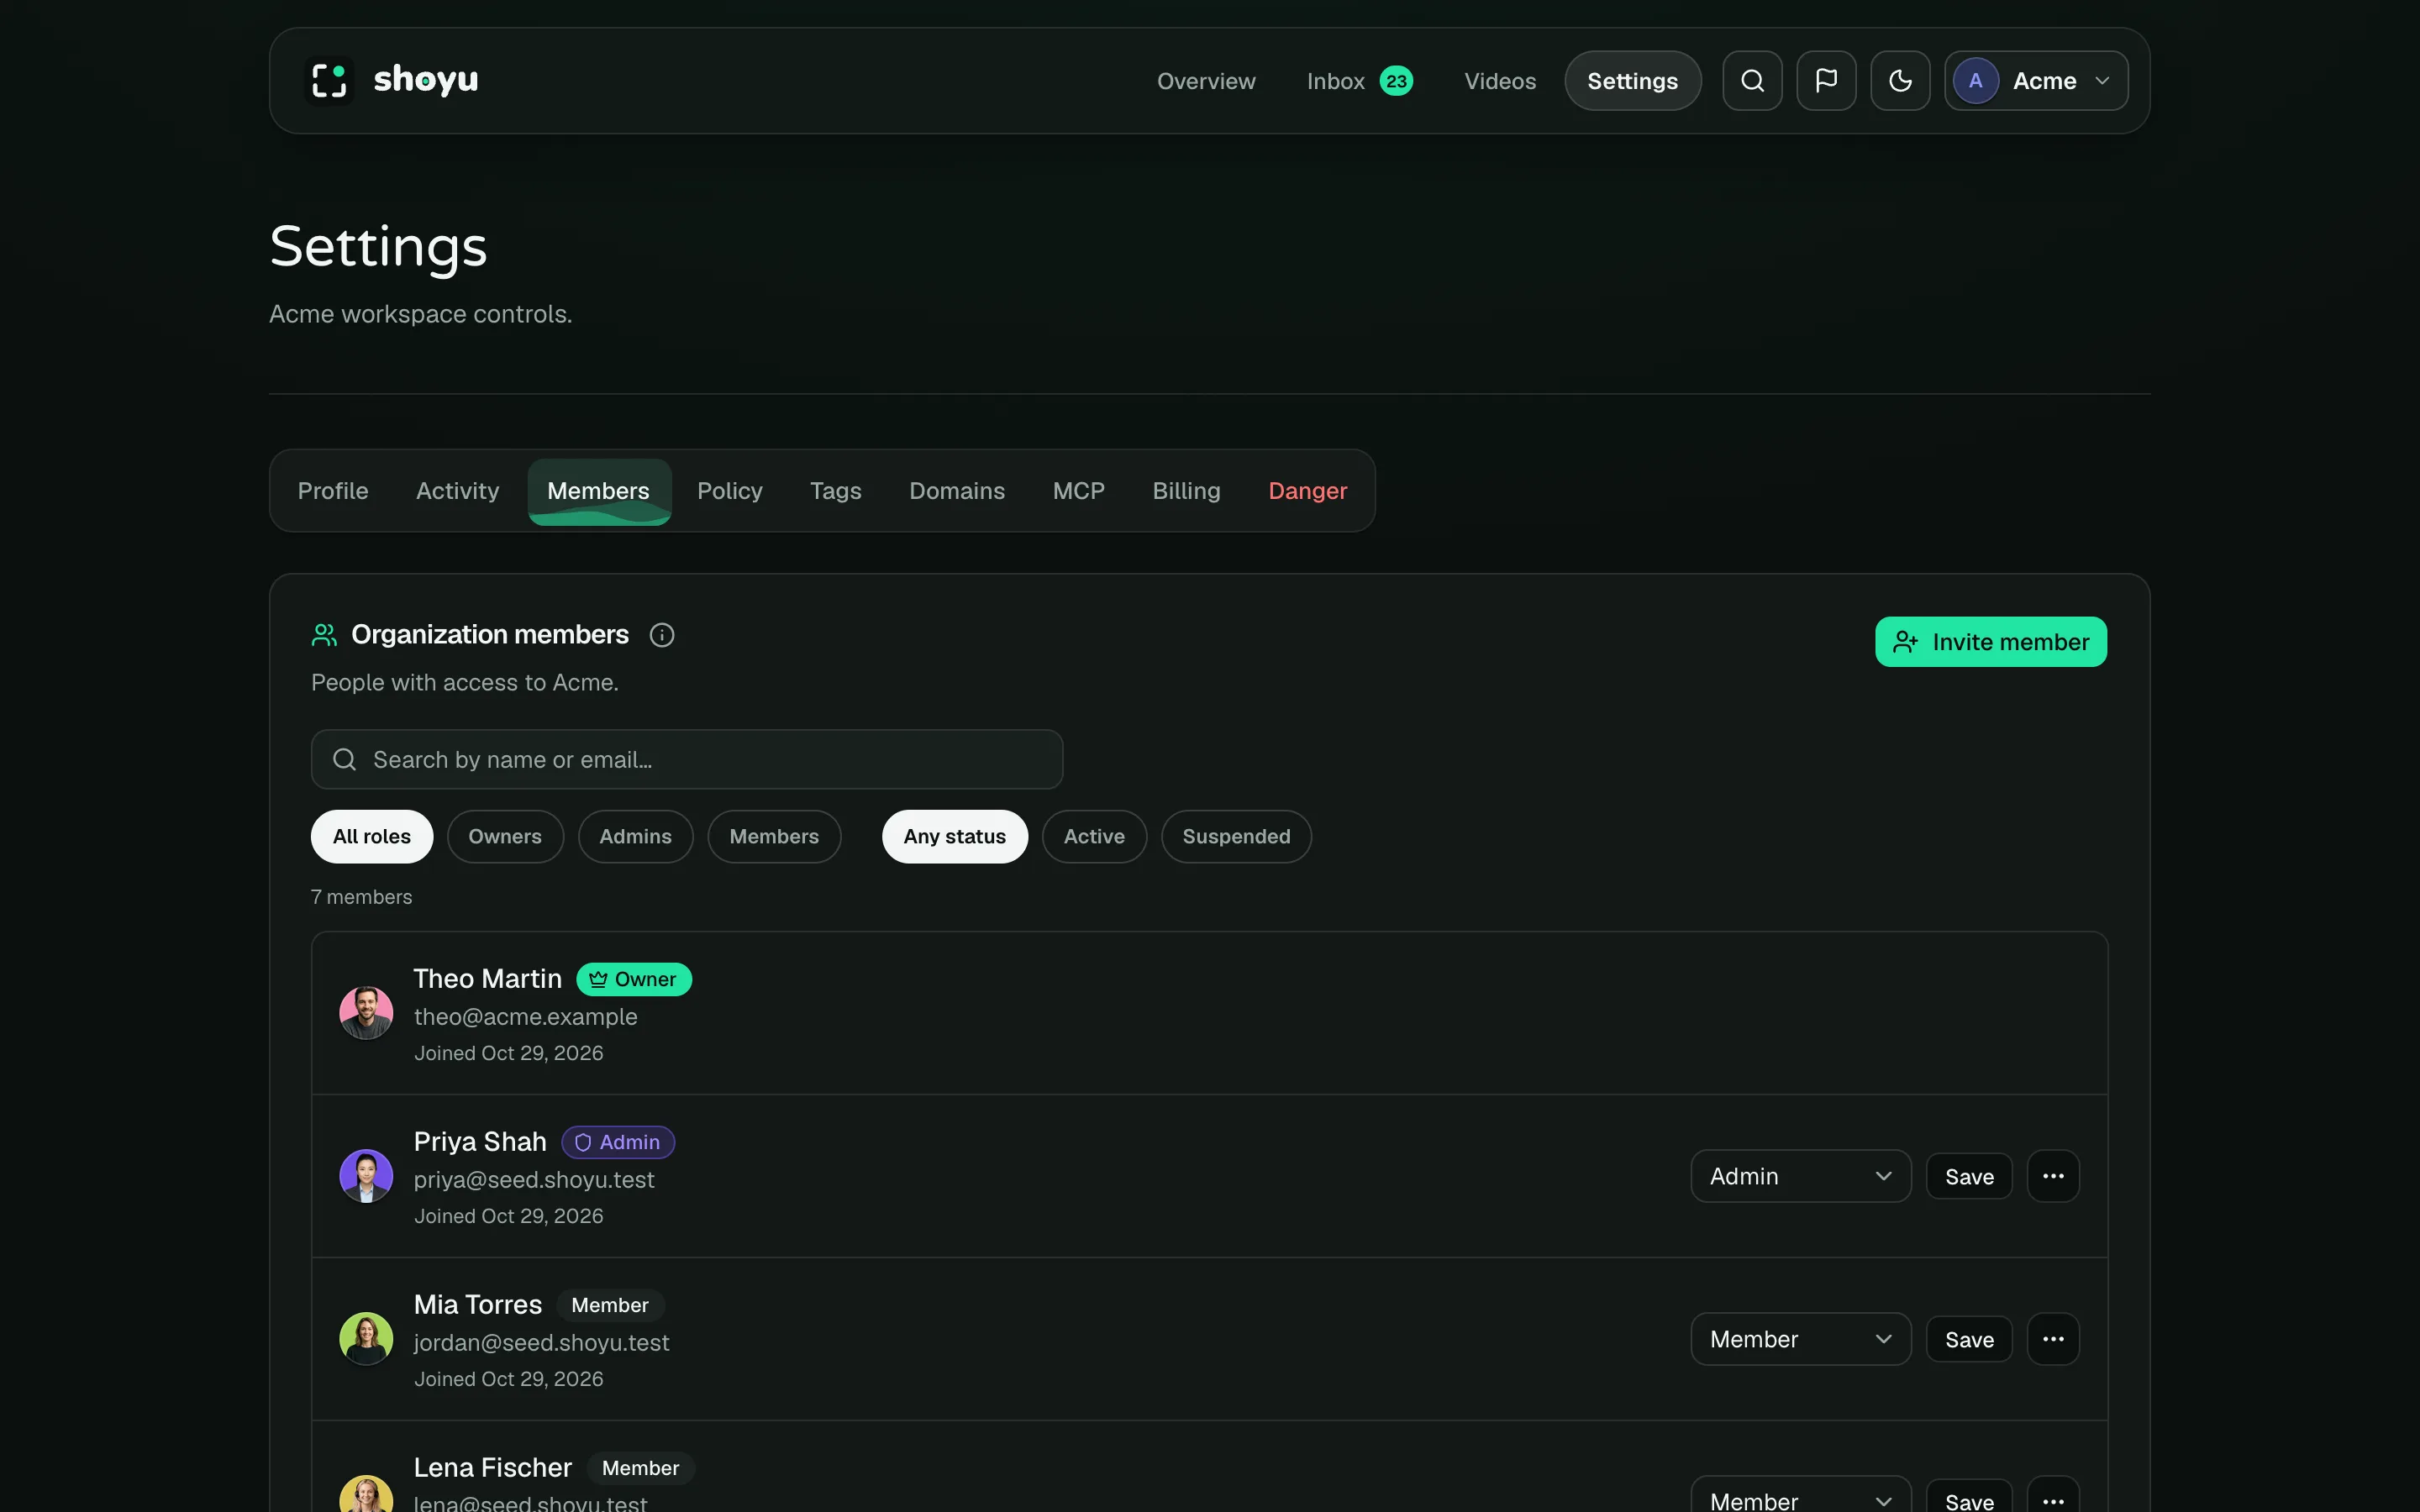Open more options for Mia Torres
2420x1512 pixels.
[2053, 1339]
